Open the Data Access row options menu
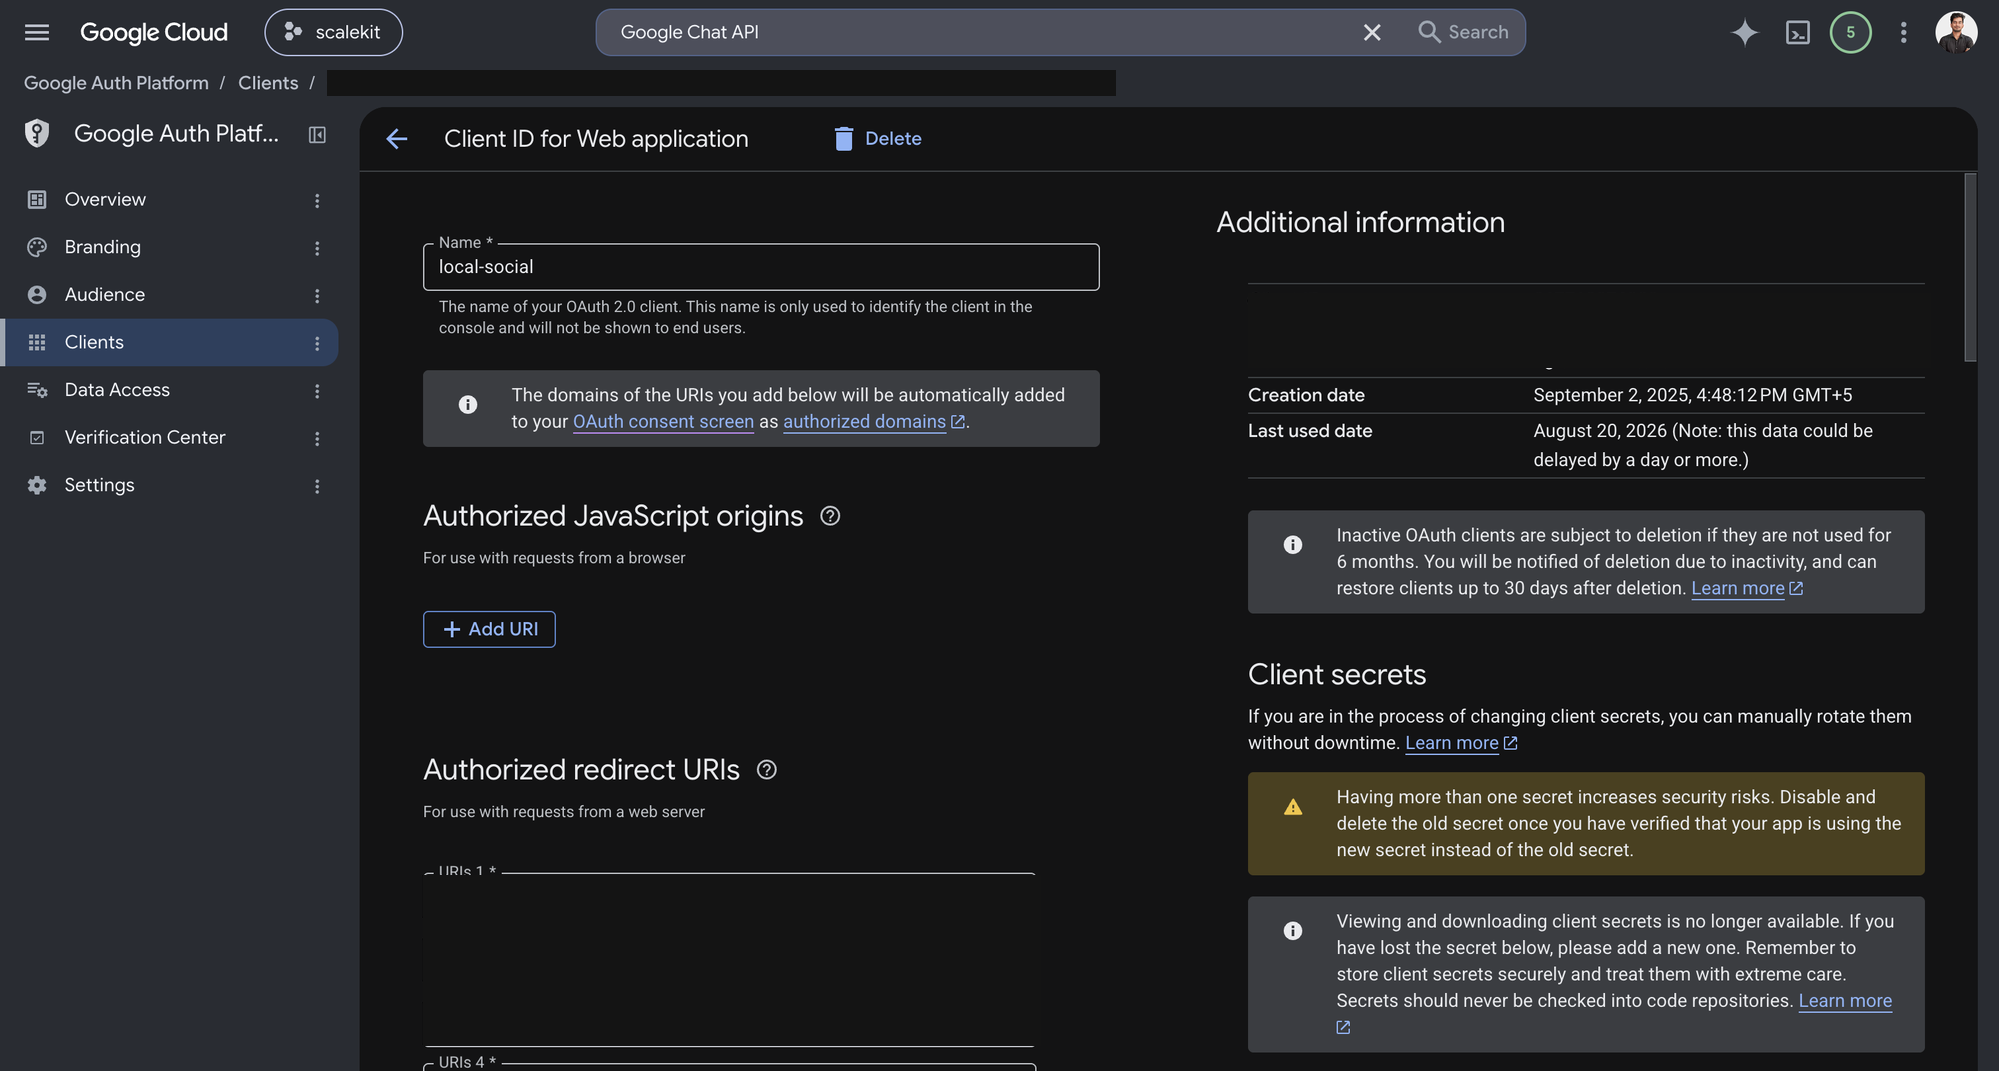The width and height of the screenshot is (1999, 1071). pyautogui.click(x=317, y=391)
